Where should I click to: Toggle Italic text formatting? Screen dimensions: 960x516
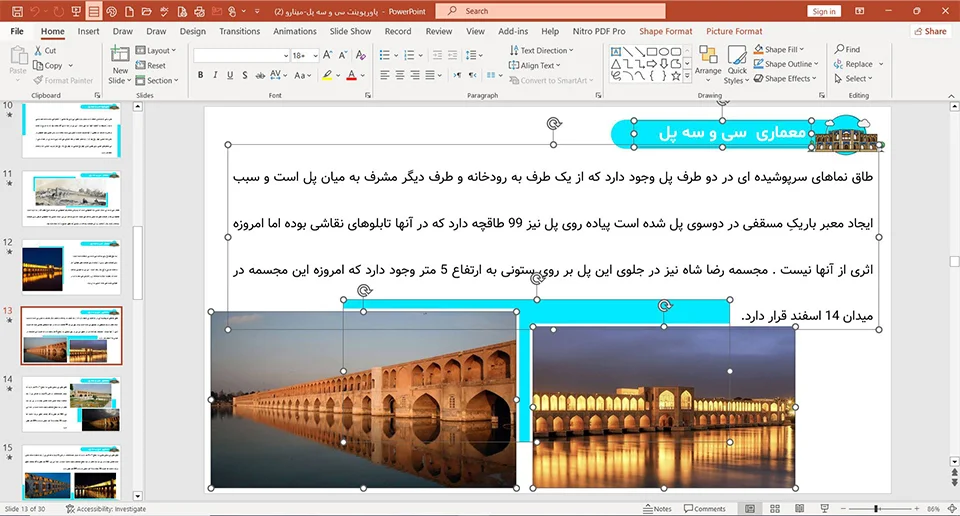[x=215, y=75]
